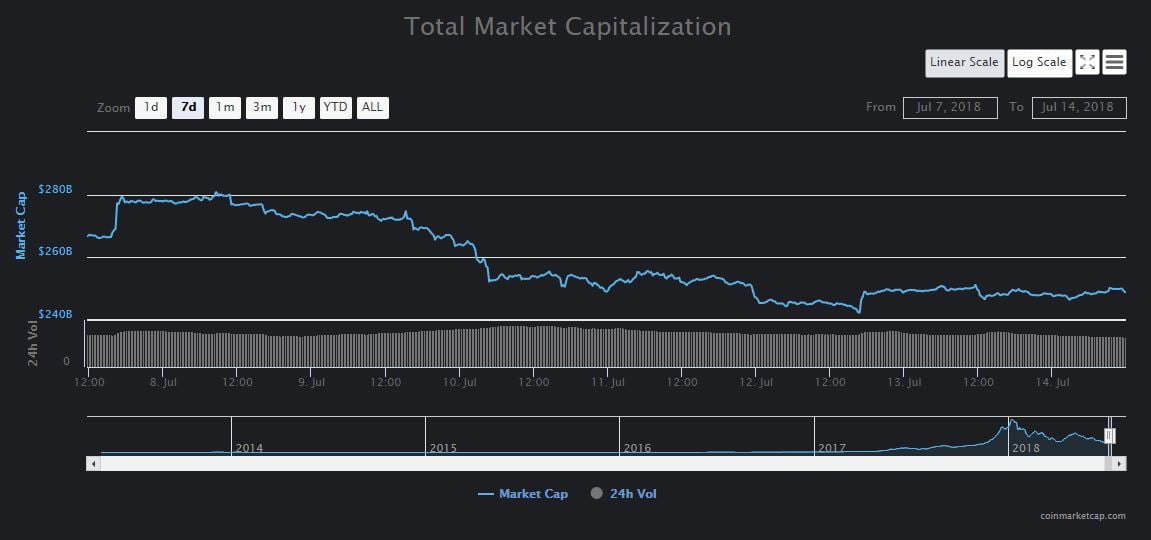The width and height of the screenshot is (1151, 540).
Task: Click the navigator horizontal scrollbar track
Action: point(600,464)
